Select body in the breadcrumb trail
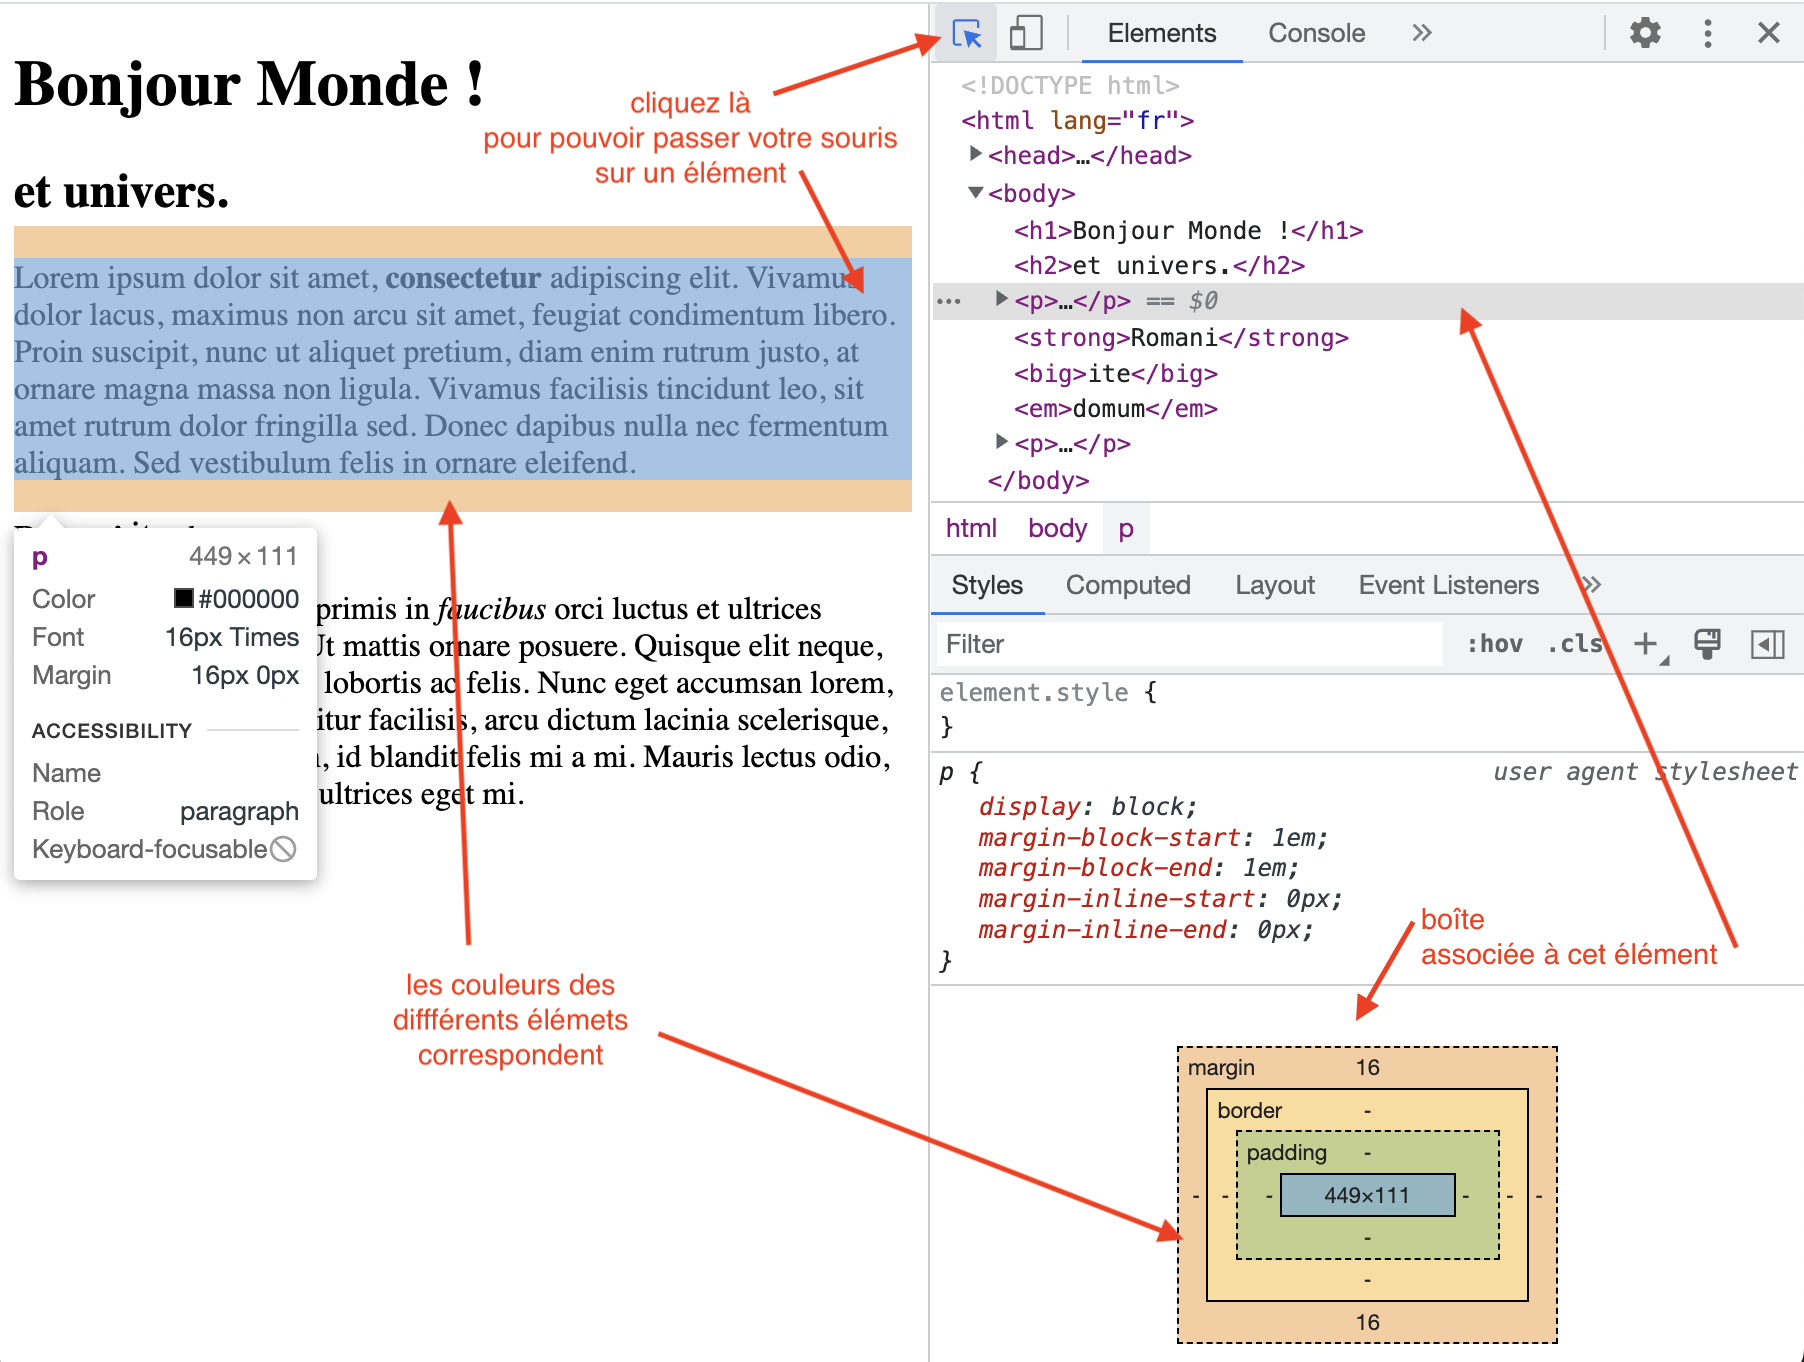This screenshot has width=1804, height=1362. click(1057, 529)
